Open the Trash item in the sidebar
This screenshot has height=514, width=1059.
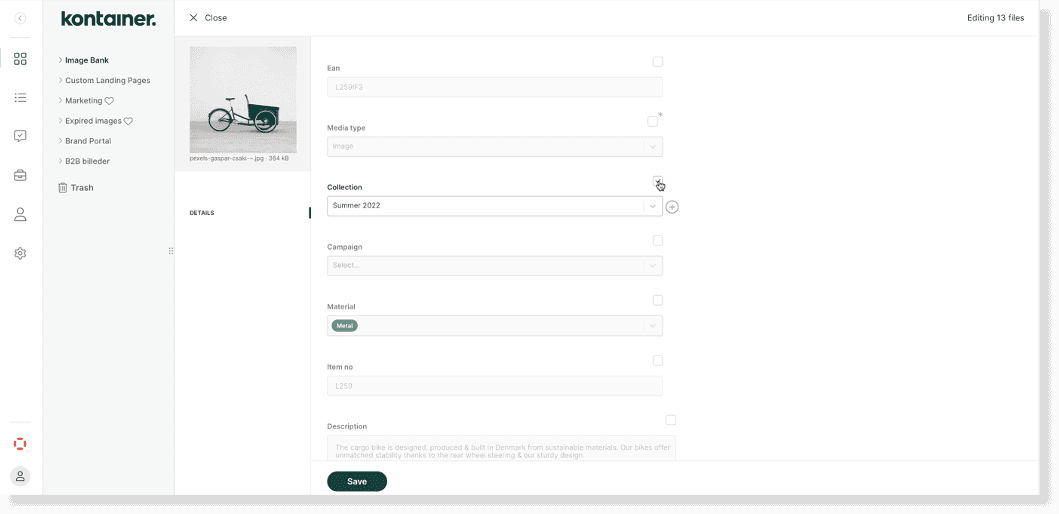(76, 188)
